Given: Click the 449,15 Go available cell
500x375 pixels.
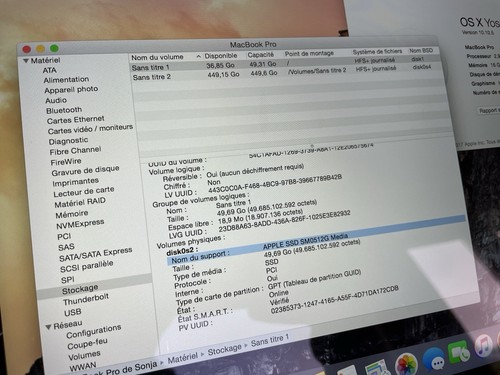Looking at the screenshot, I should point(223,75).
